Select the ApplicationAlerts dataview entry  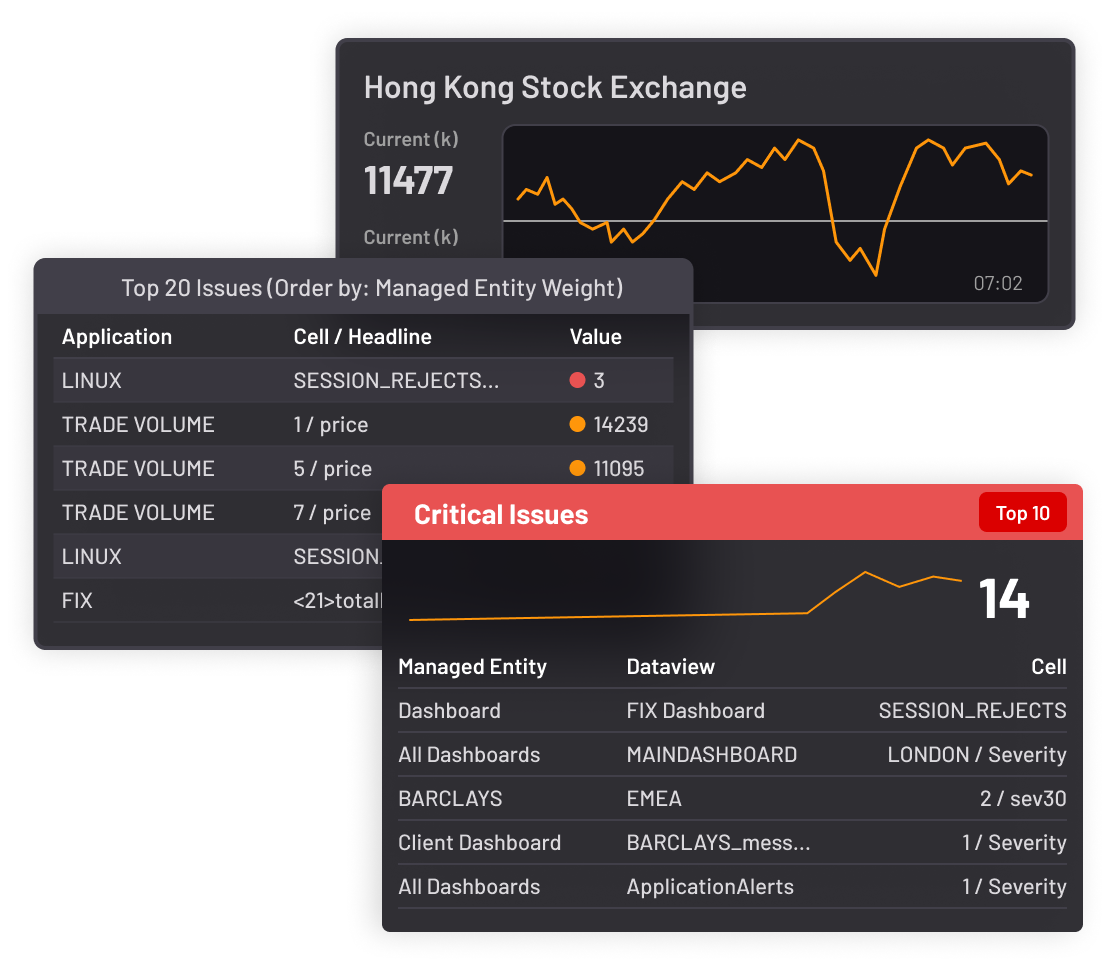709,887
